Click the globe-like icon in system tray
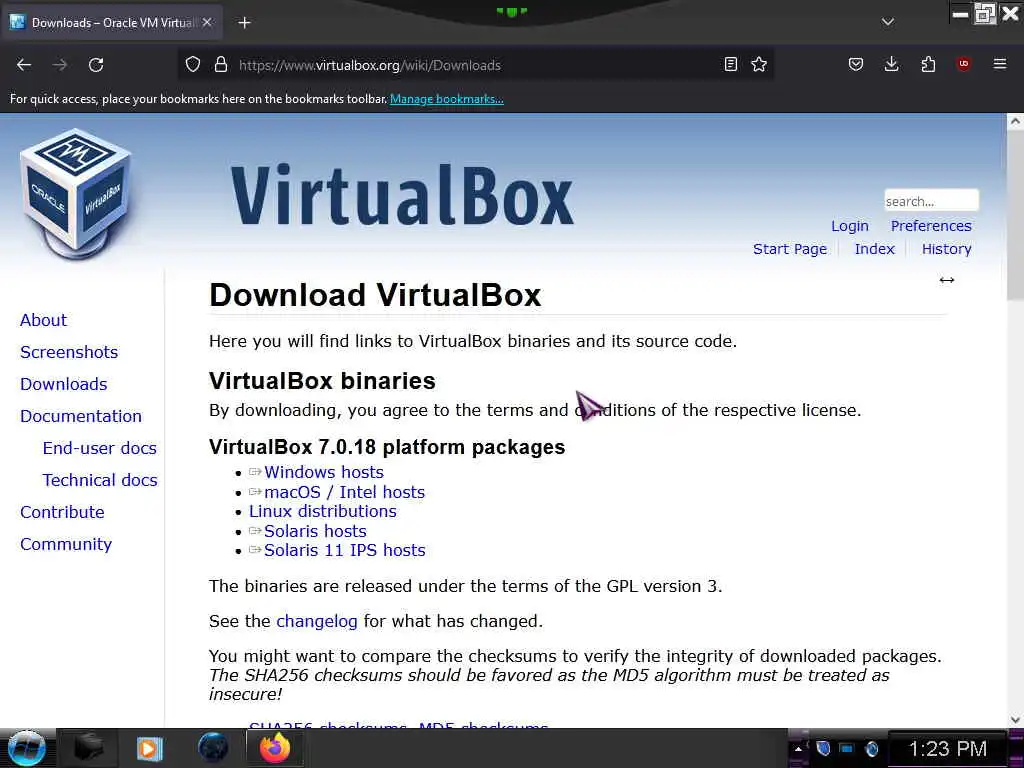Image resolution: width=1024 pixels, height=768 pixels. tap(871, 749)
